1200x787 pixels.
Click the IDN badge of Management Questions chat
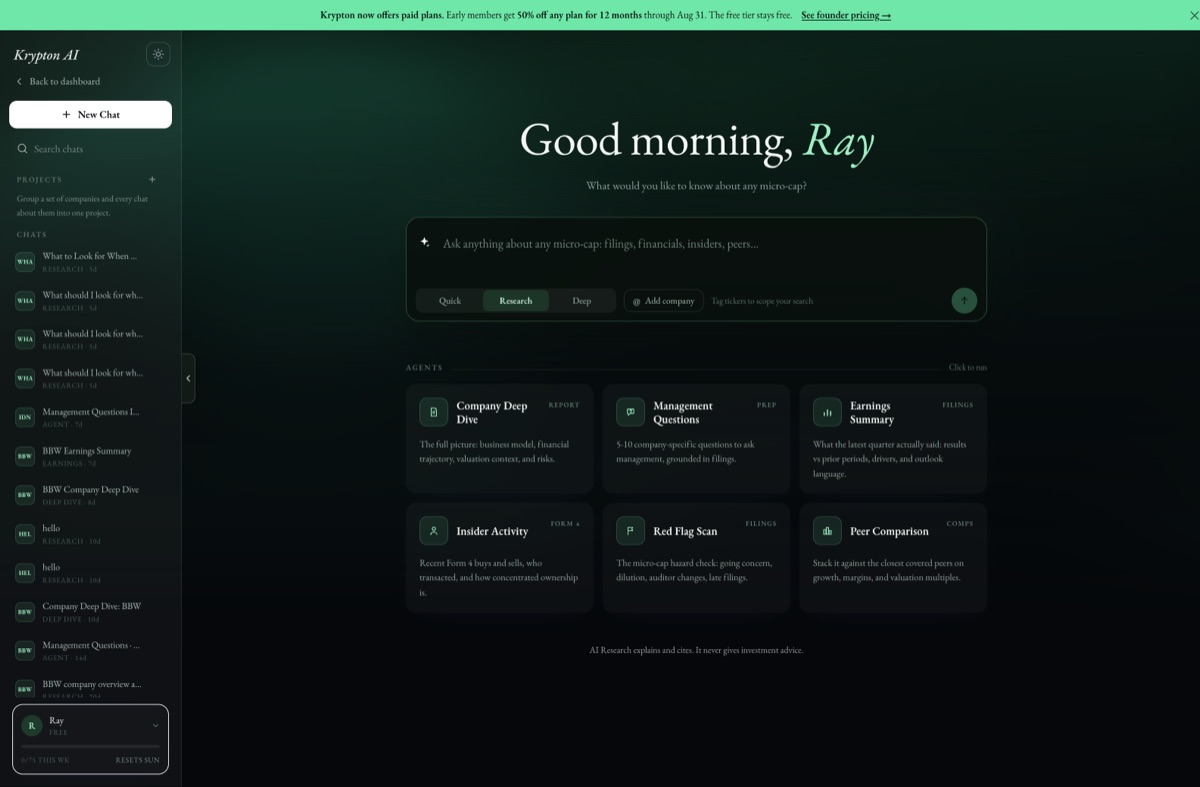(25, 418)
